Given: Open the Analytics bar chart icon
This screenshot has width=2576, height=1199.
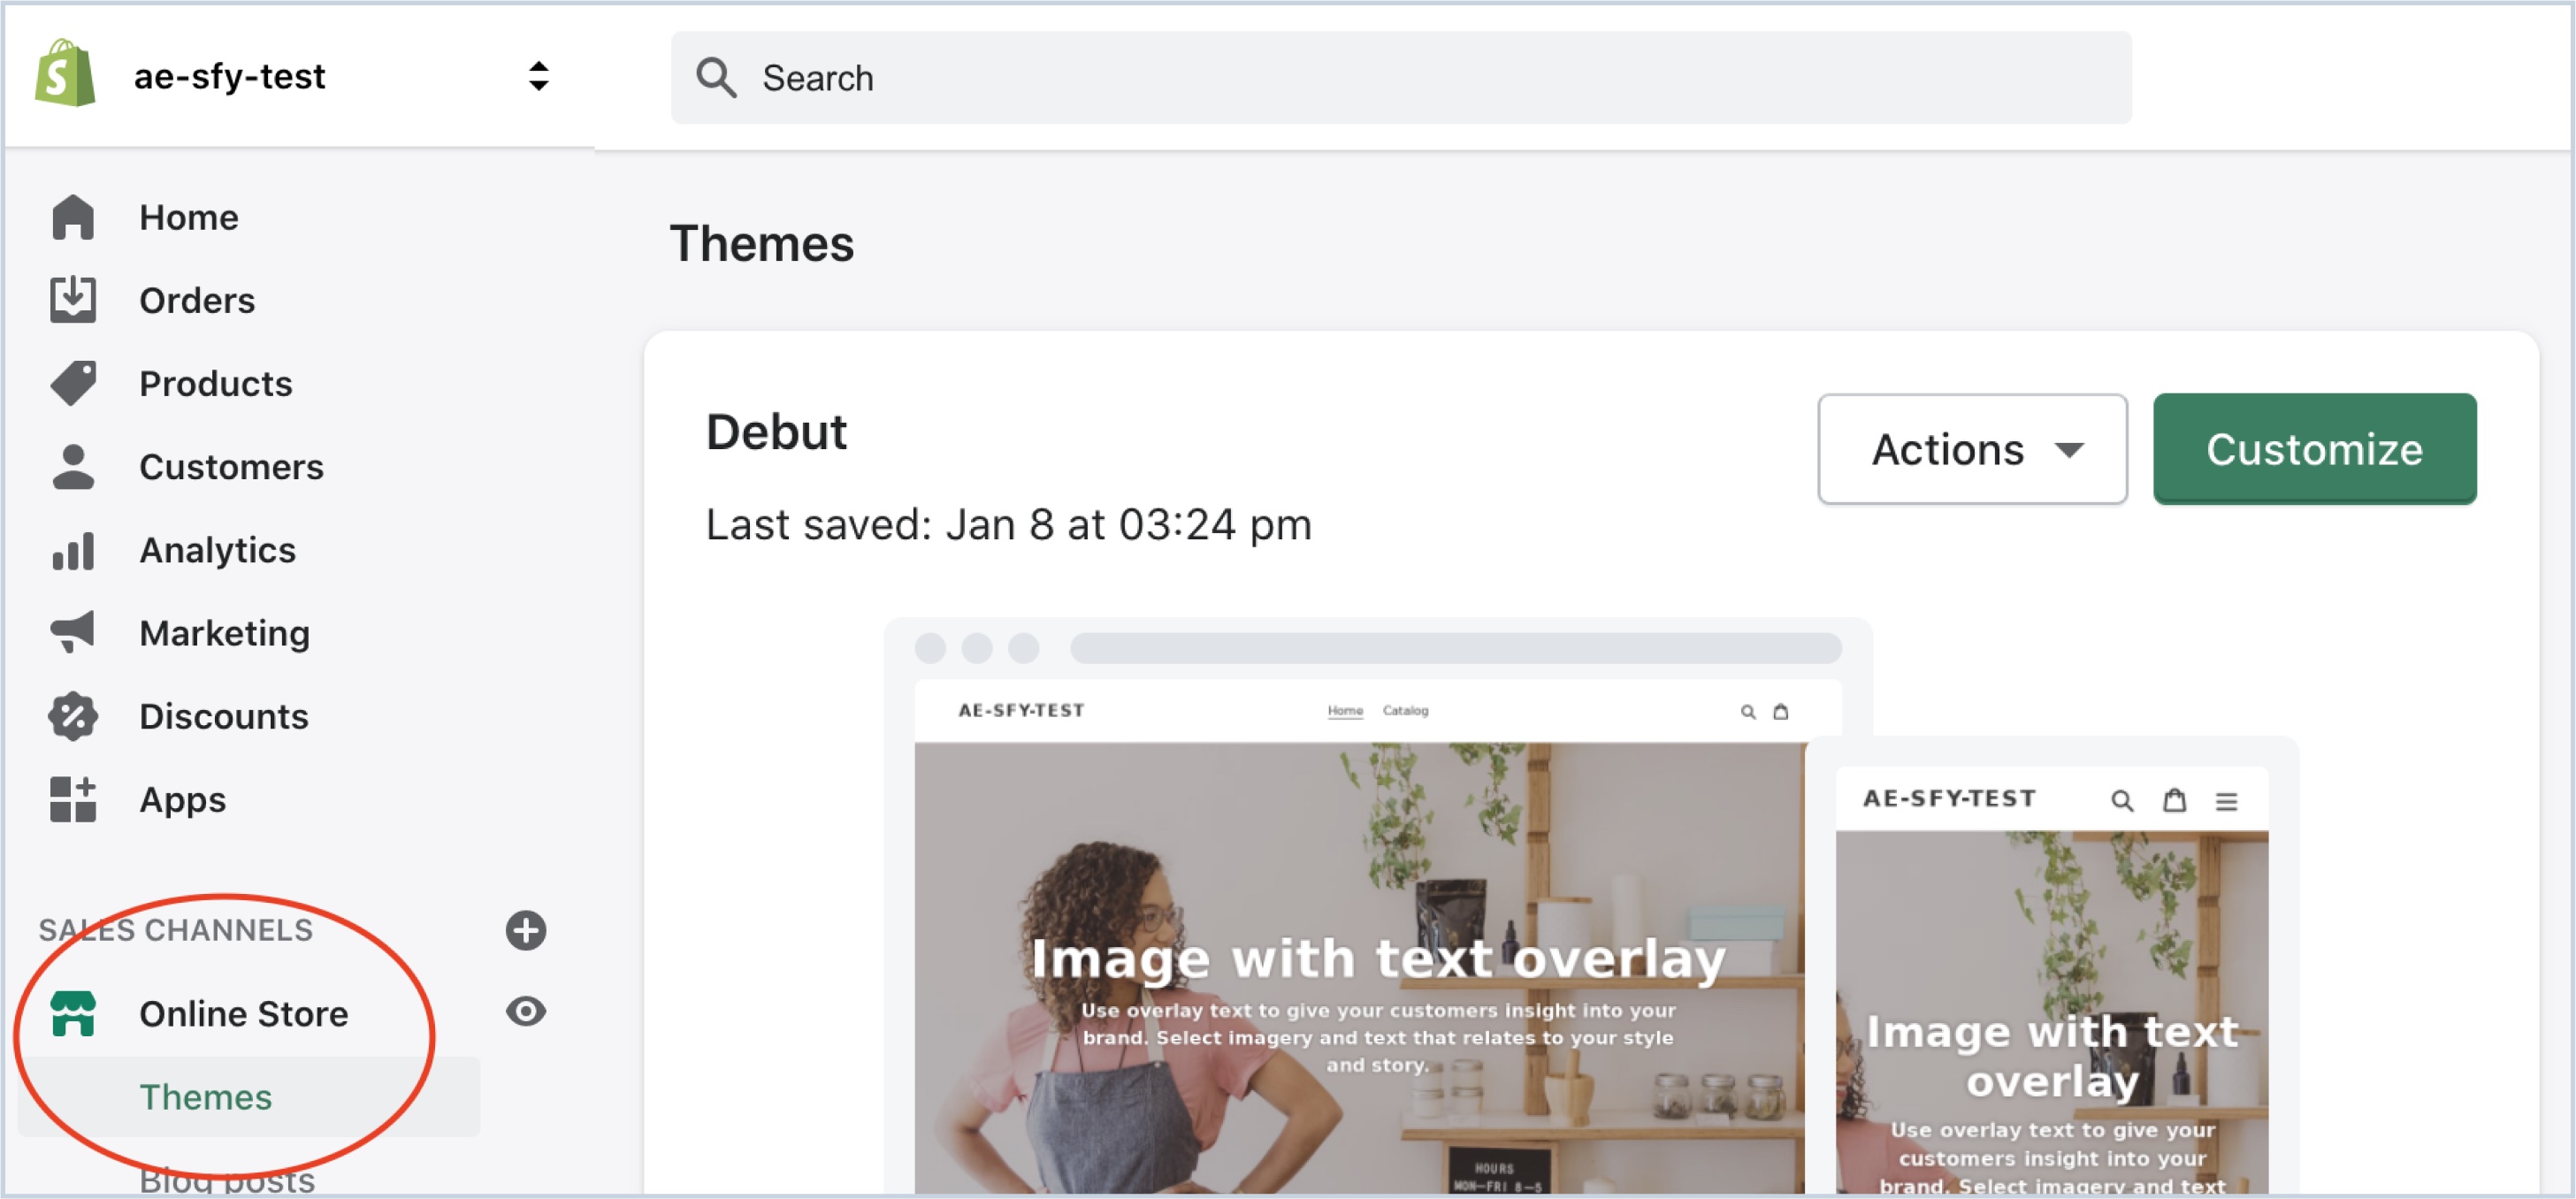Looking at the screenshot, I should tap(73, 550).
